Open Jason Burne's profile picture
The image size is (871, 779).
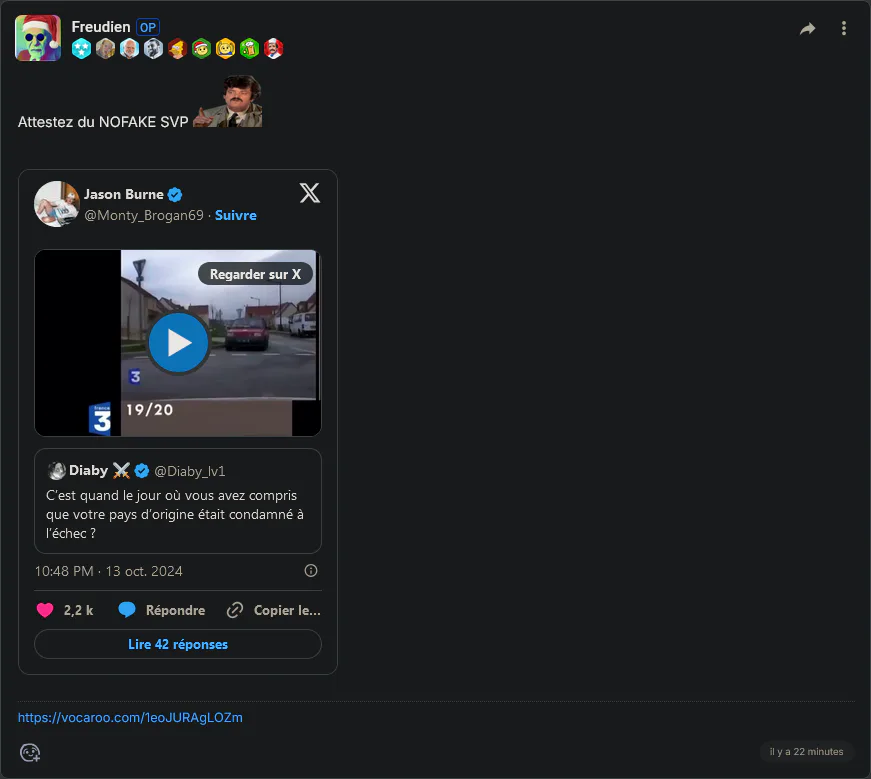click(x=57, y=204)
